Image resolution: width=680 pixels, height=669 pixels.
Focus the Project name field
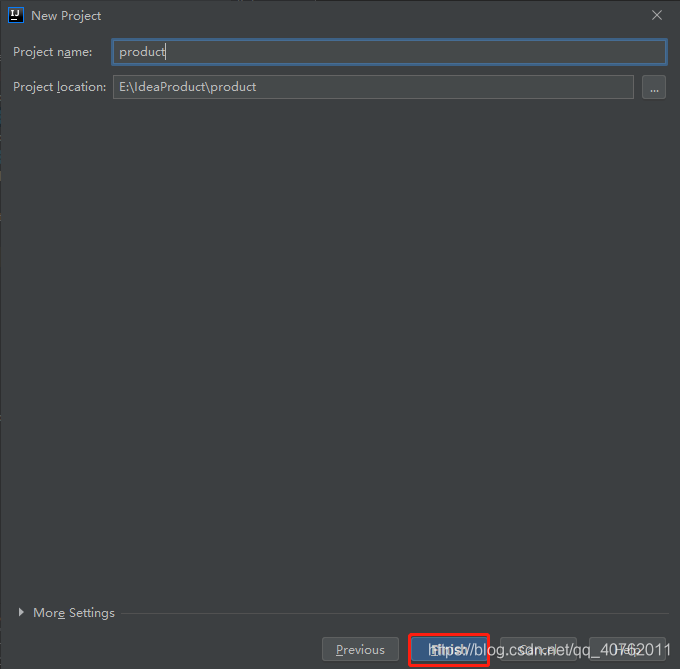[389, 52]
